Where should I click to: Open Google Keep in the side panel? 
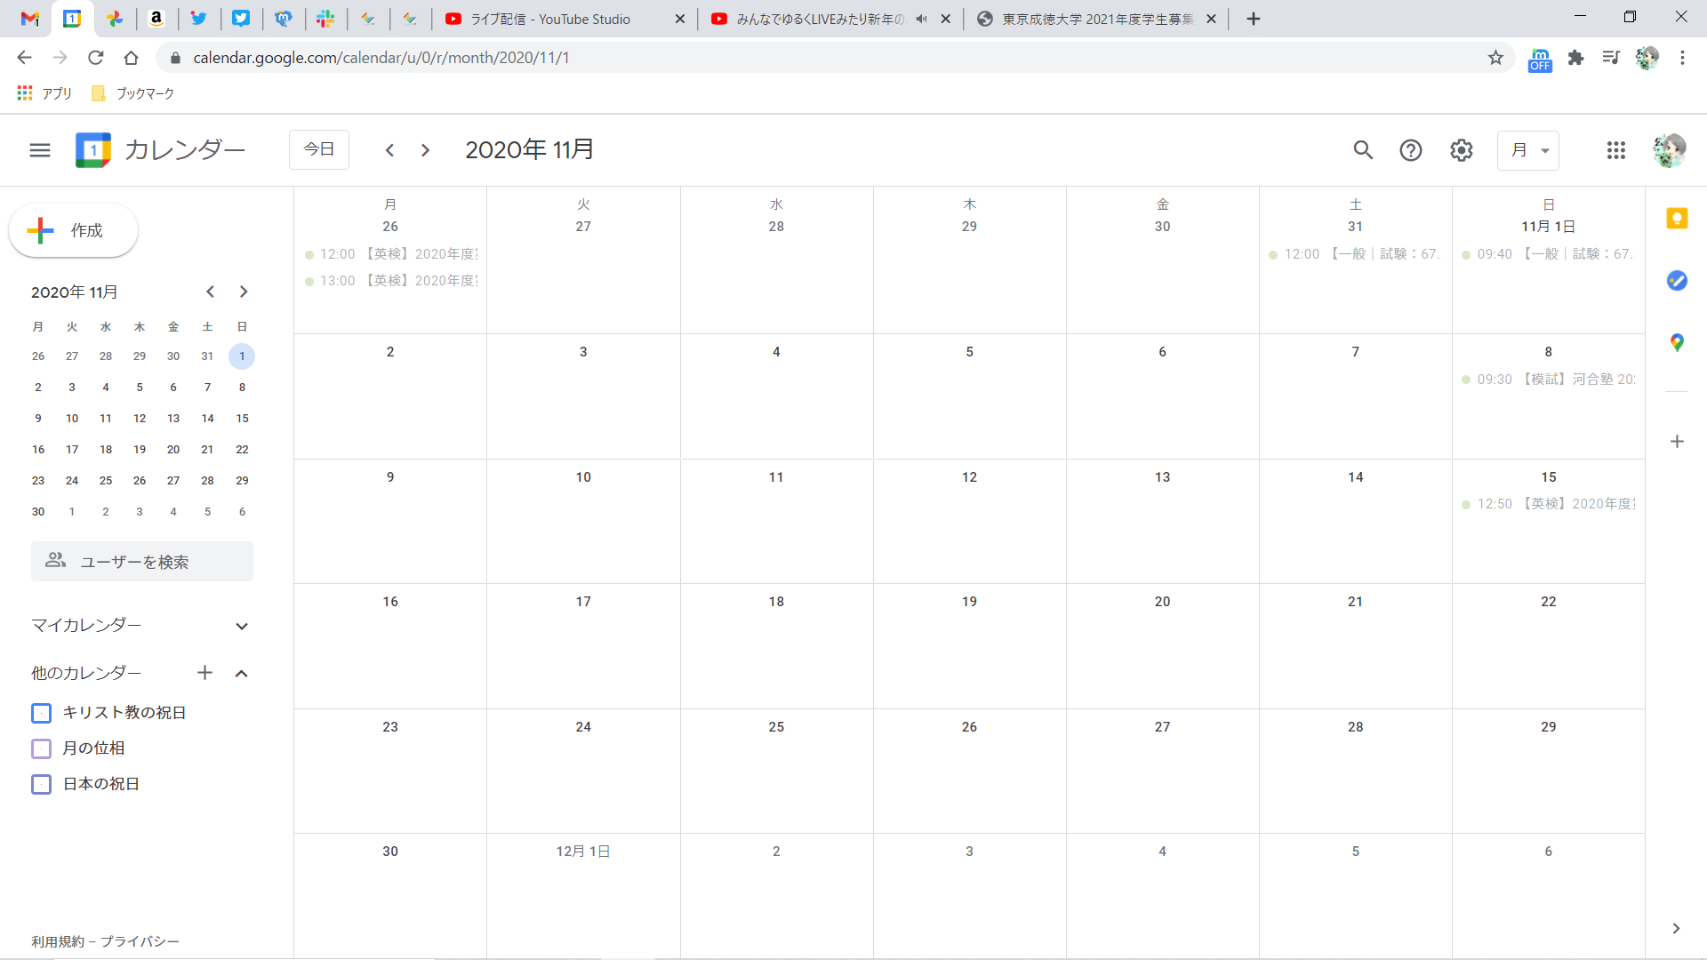(1677, 219)
